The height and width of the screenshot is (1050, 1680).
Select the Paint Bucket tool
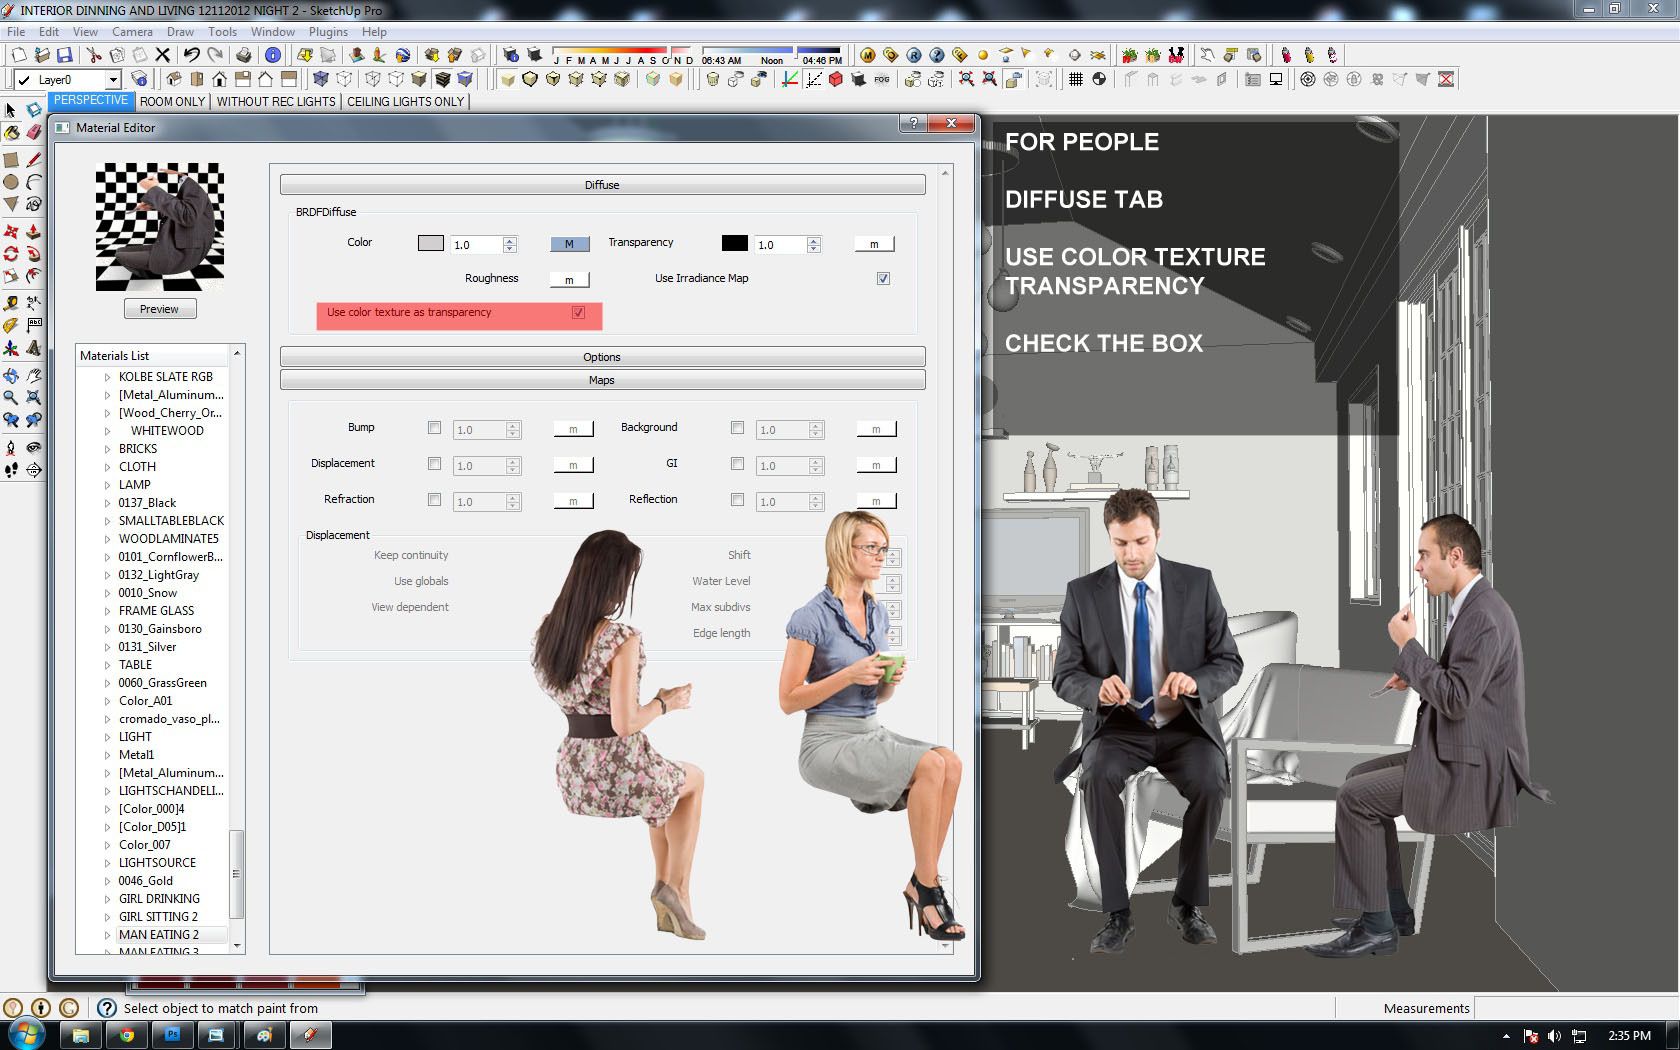point(11,131)
